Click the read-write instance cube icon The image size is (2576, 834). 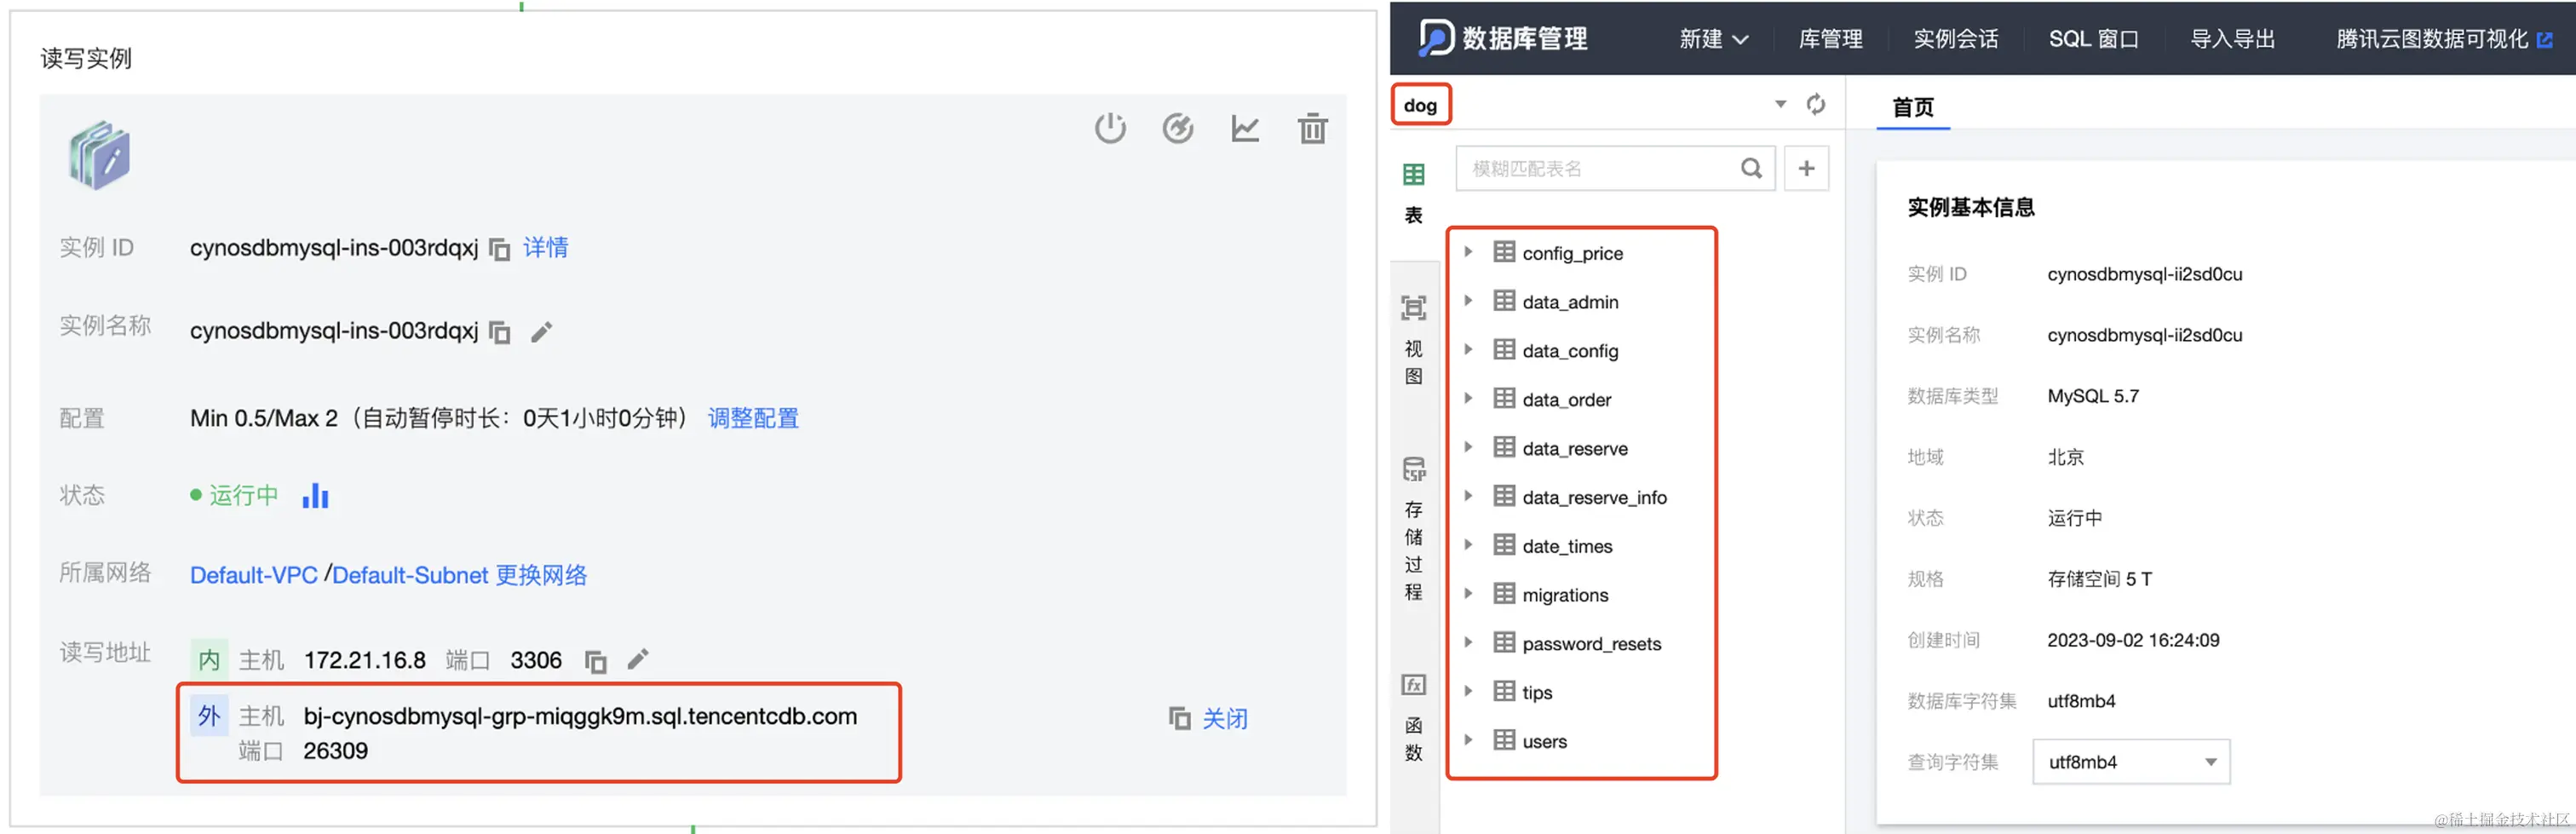(x=99, y=155)
